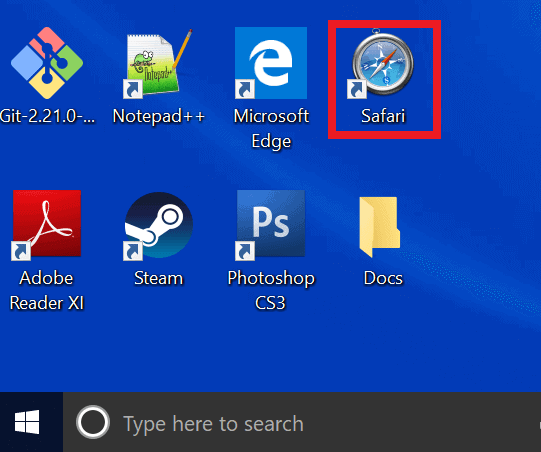Click the Steam text label
Screen dimensions: 541x452
158,278
